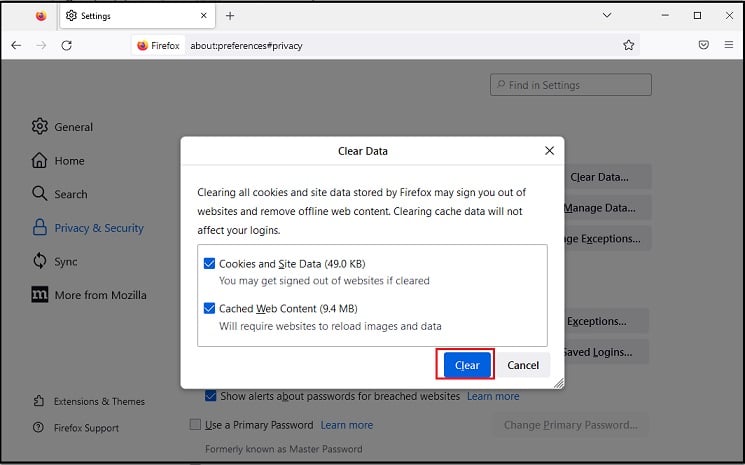Close the Clear Data dialog with X
The image size is (745, 465).
[549, 151]
